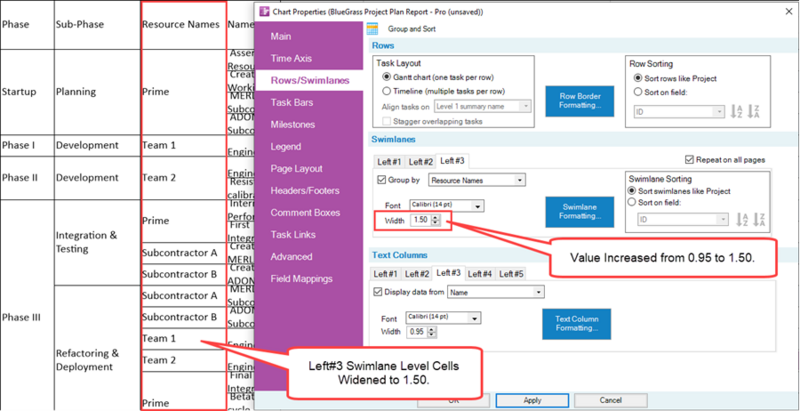Viewport: 800px width, 411px height.
Task: Open the Rows/Swimlanes page
Action: (x=310, y=81)
